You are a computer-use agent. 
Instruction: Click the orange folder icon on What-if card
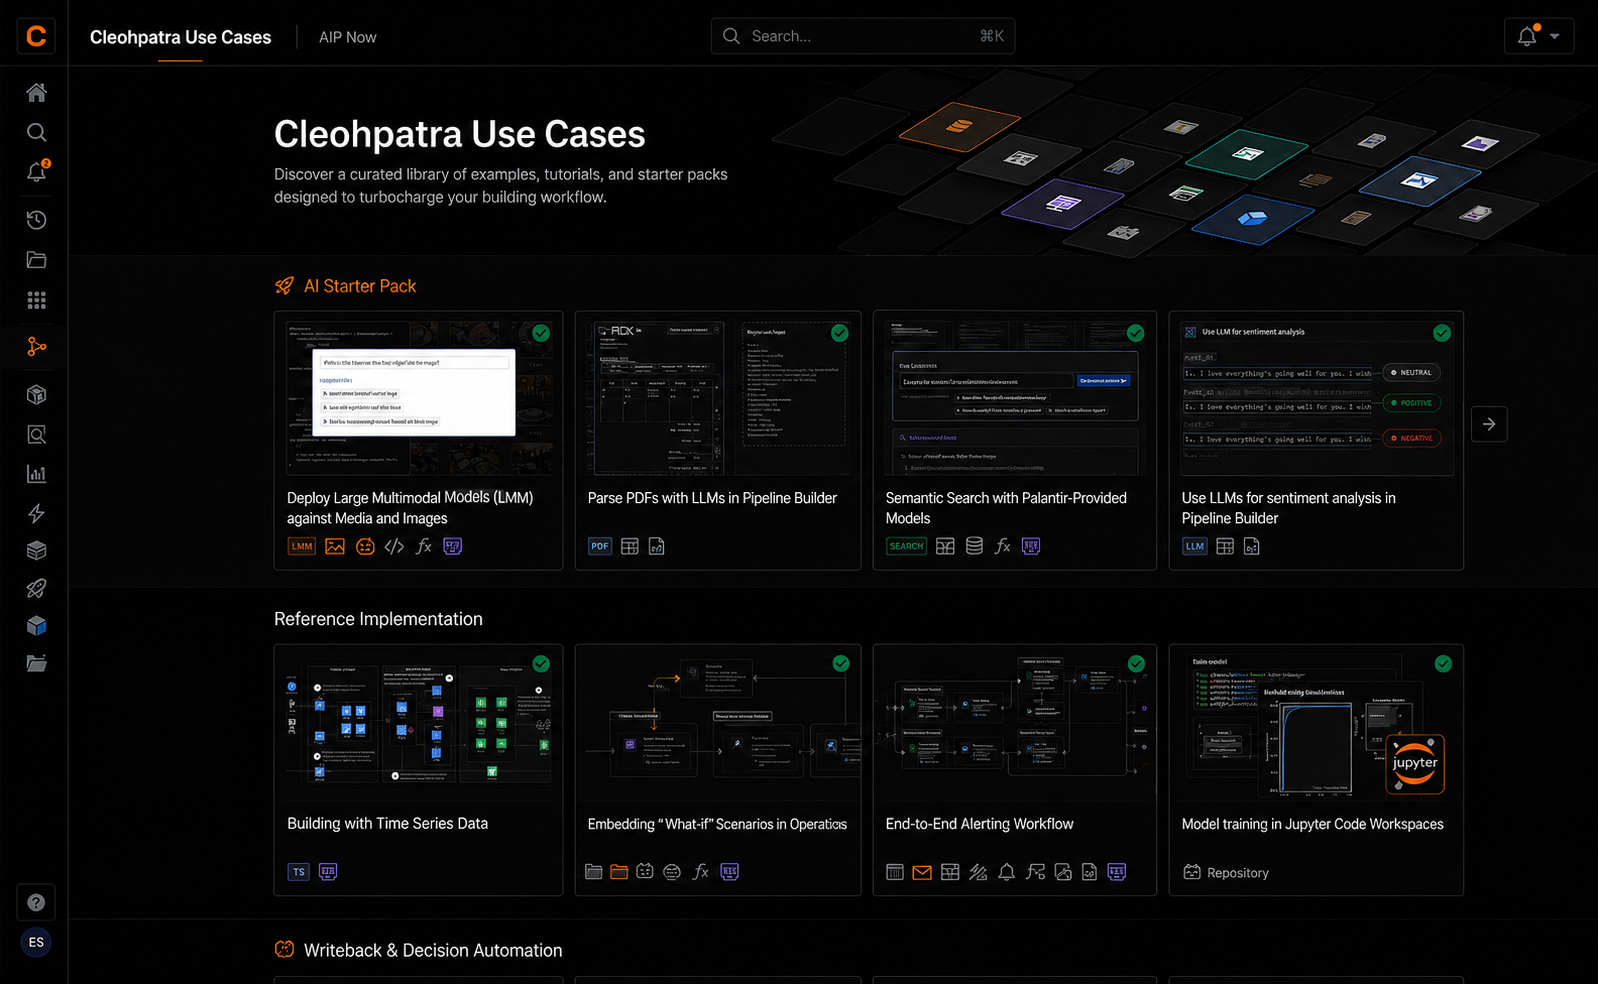point(619,872)
